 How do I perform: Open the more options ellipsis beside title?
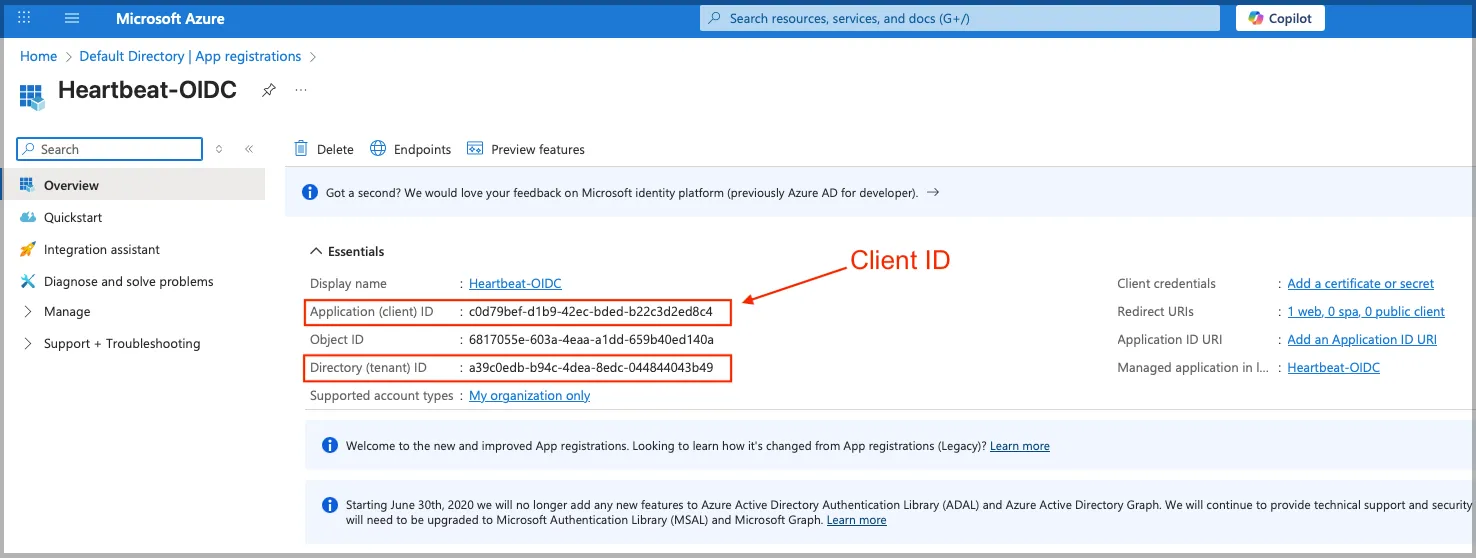tap(301, 90)
